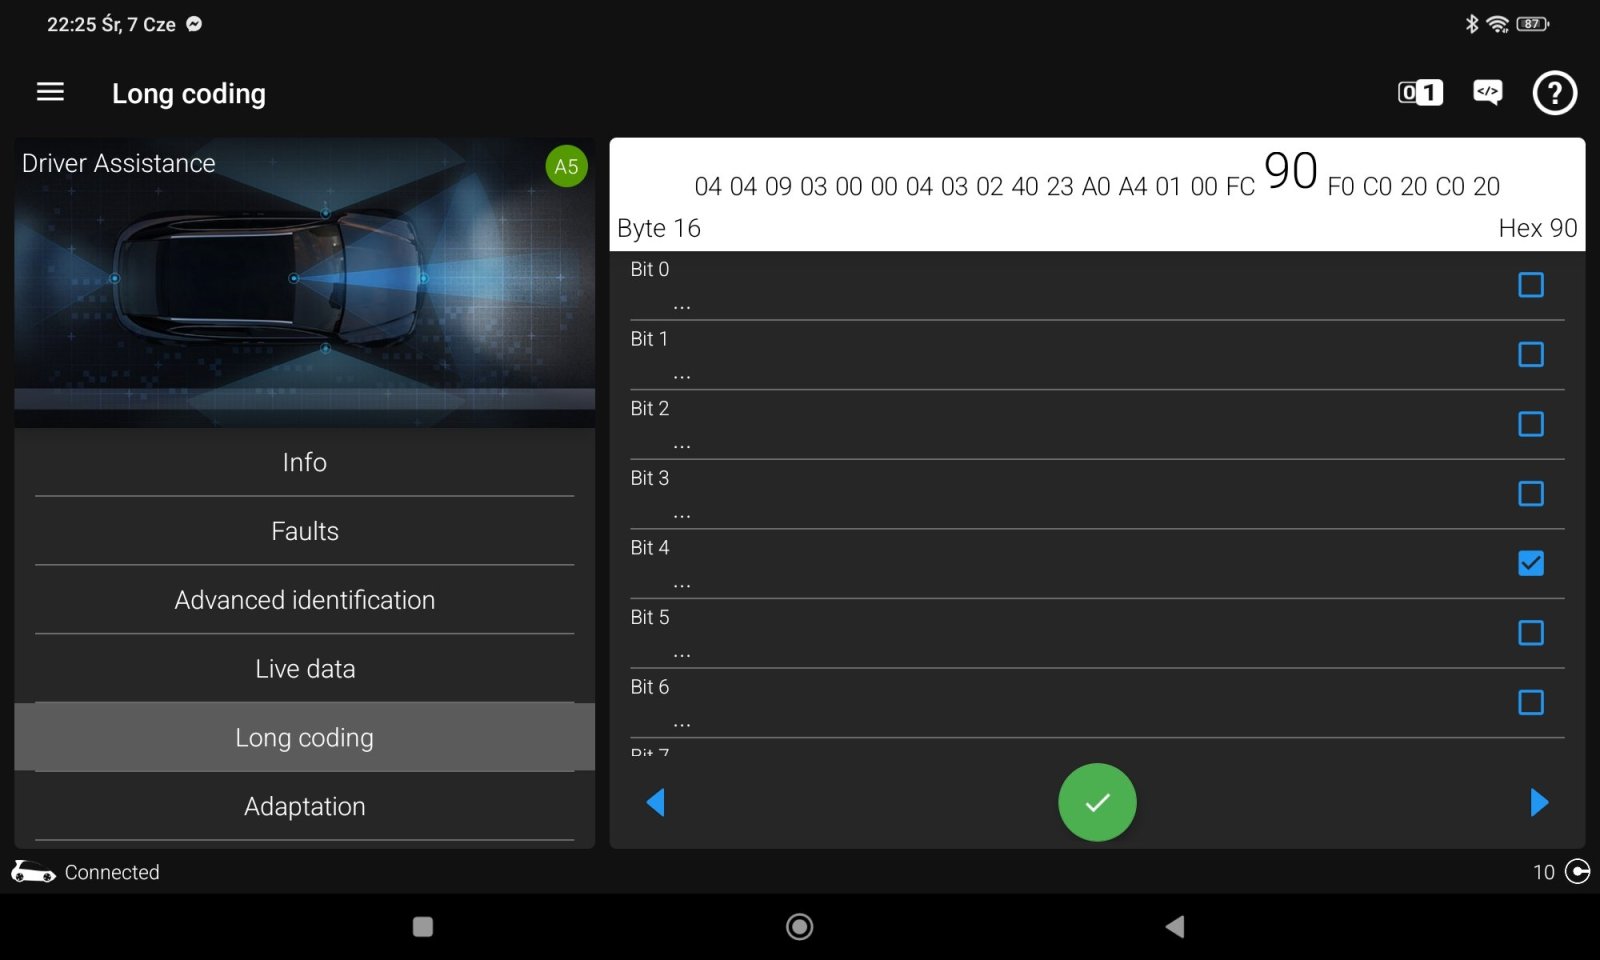
Task: Open the hamburger navigation menu
Action: 50,92
